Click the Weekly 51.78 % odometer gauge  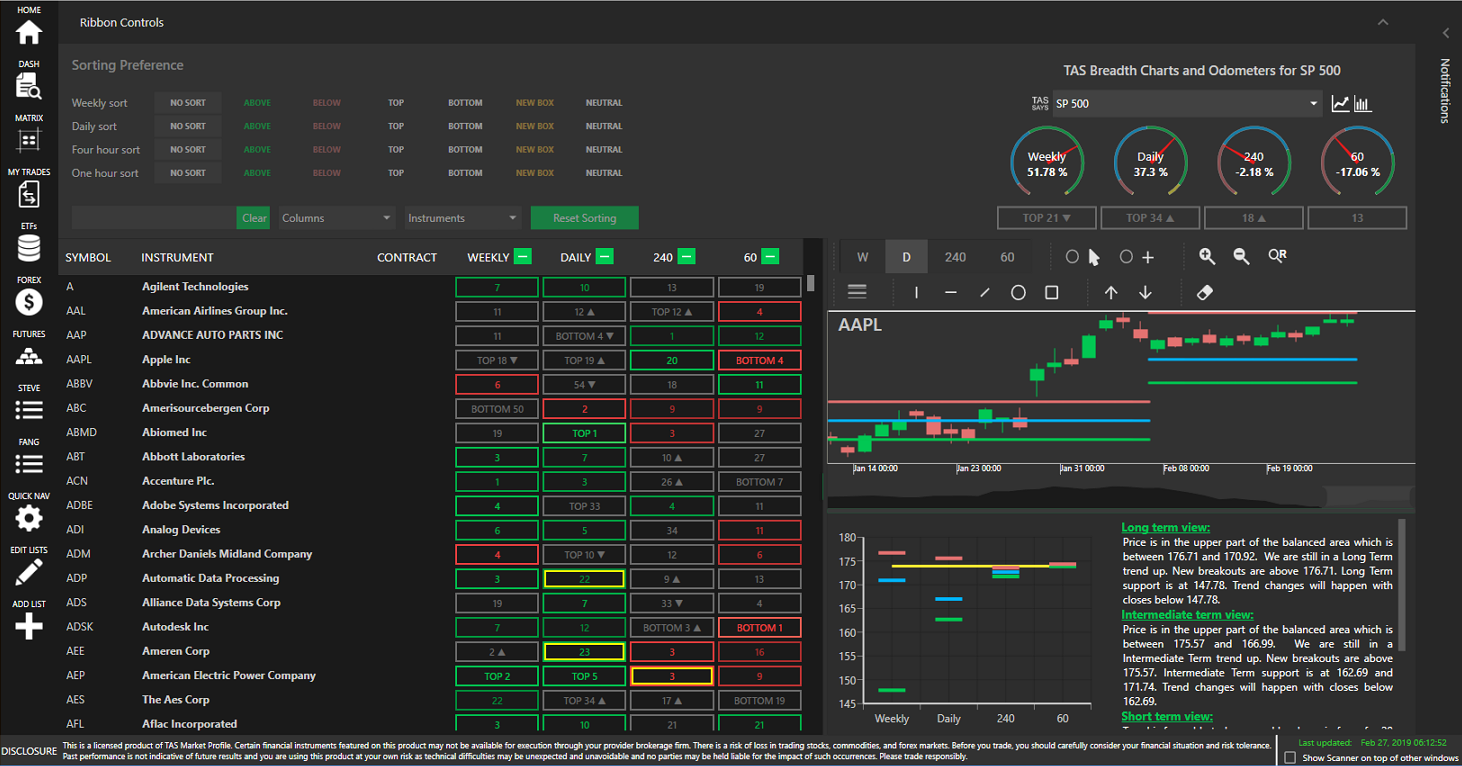pos(1047,163)
